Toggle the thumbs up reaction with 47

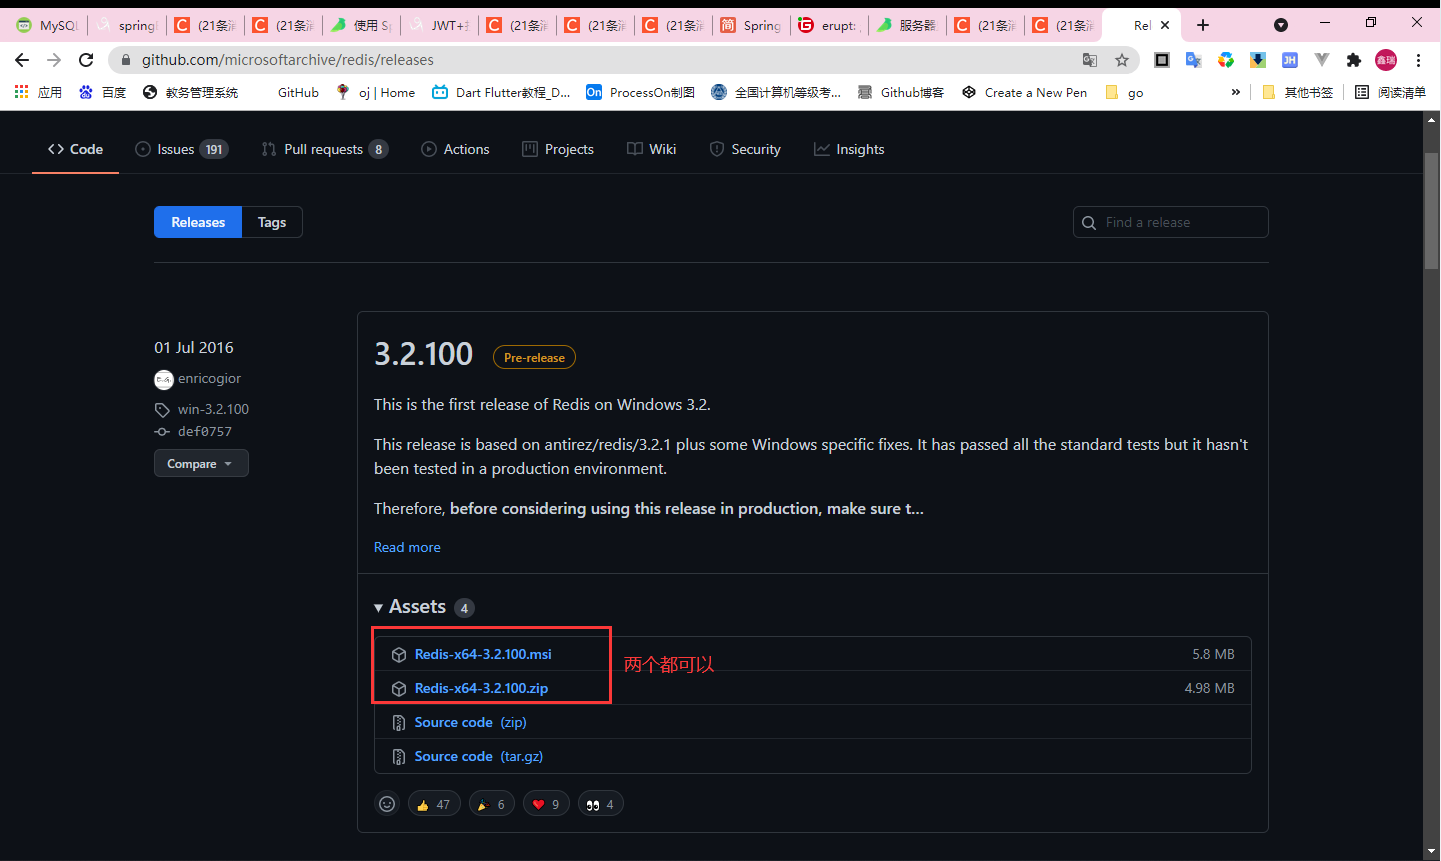click(x=434, y=804)
